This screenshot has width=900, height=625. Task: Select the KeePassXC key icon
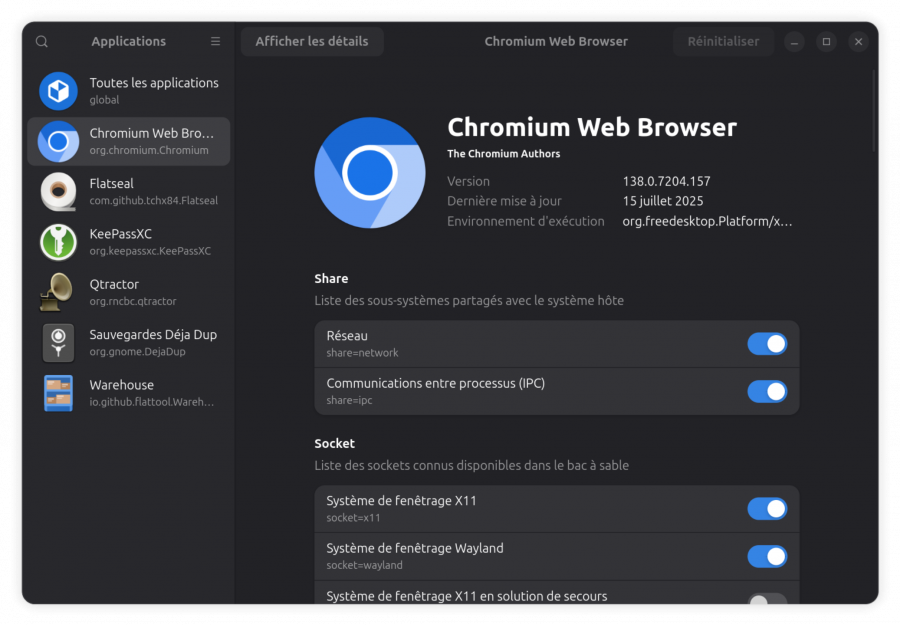click(x=58, y=242)
